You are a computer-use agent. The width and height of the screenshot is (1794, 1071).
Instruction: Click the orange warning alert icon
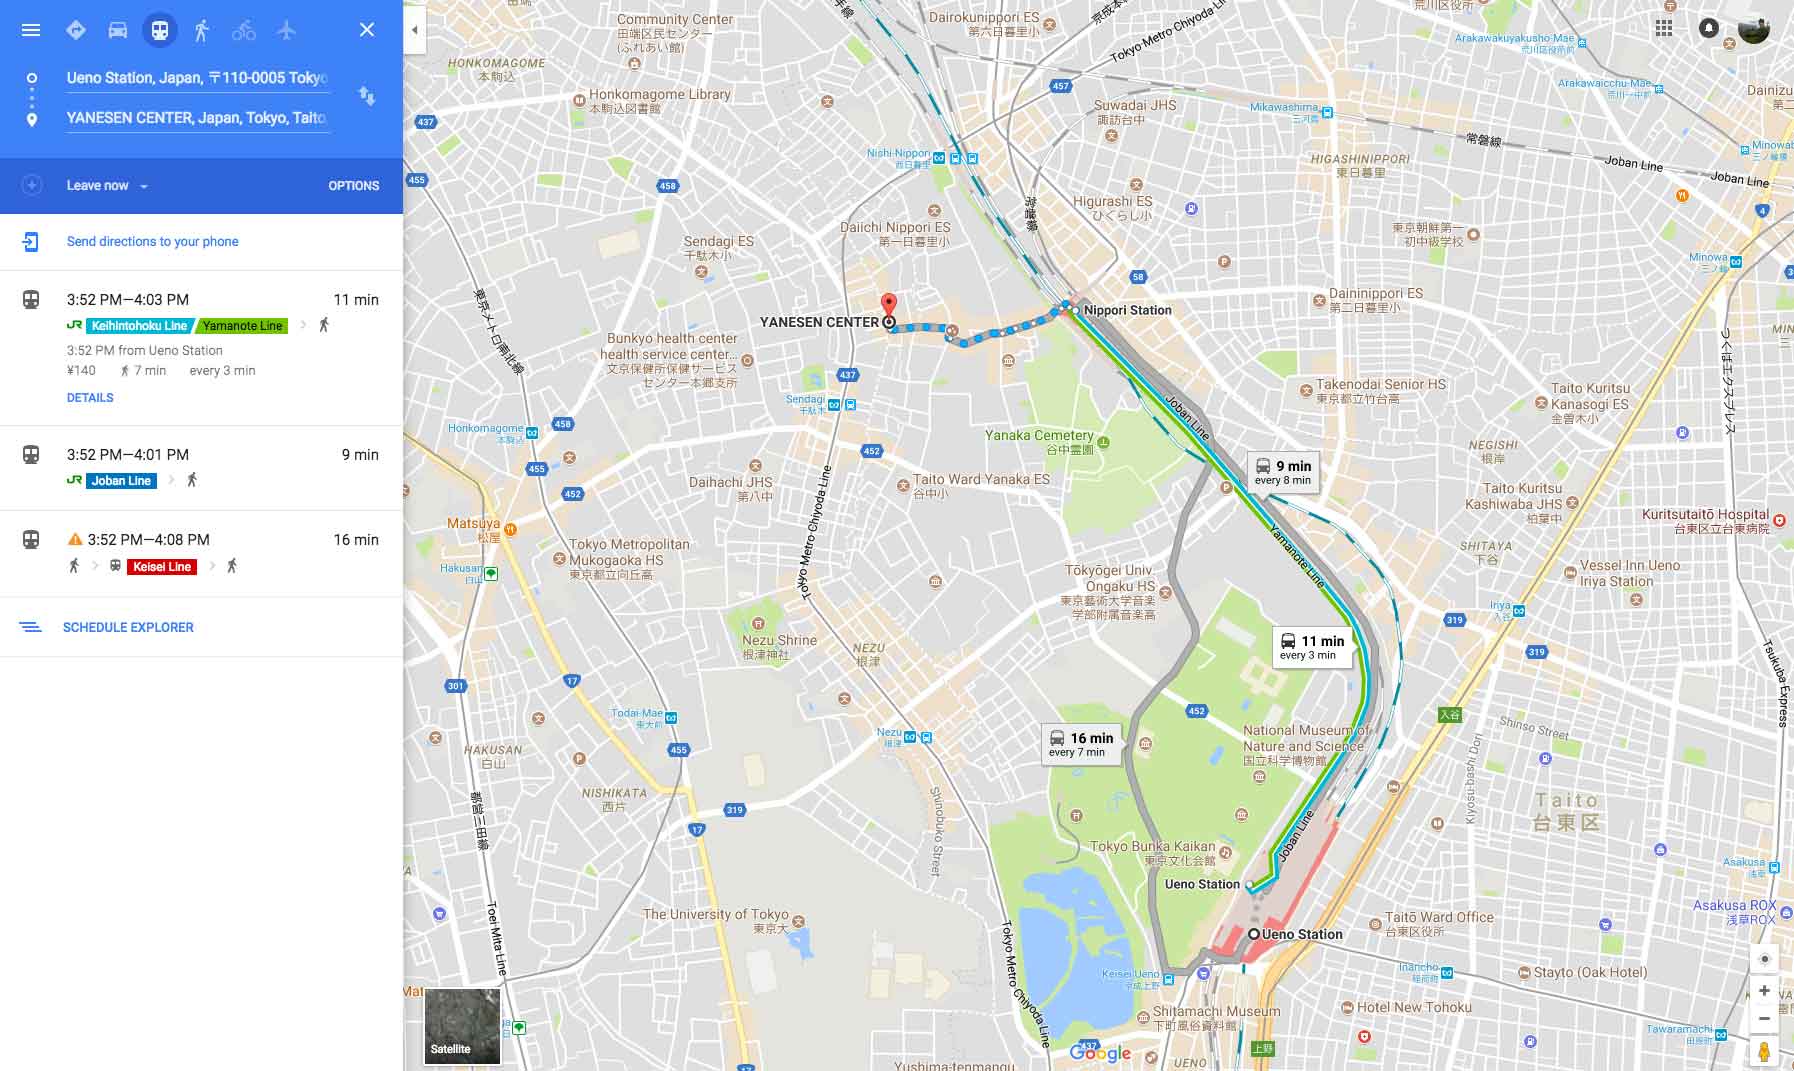75,540
